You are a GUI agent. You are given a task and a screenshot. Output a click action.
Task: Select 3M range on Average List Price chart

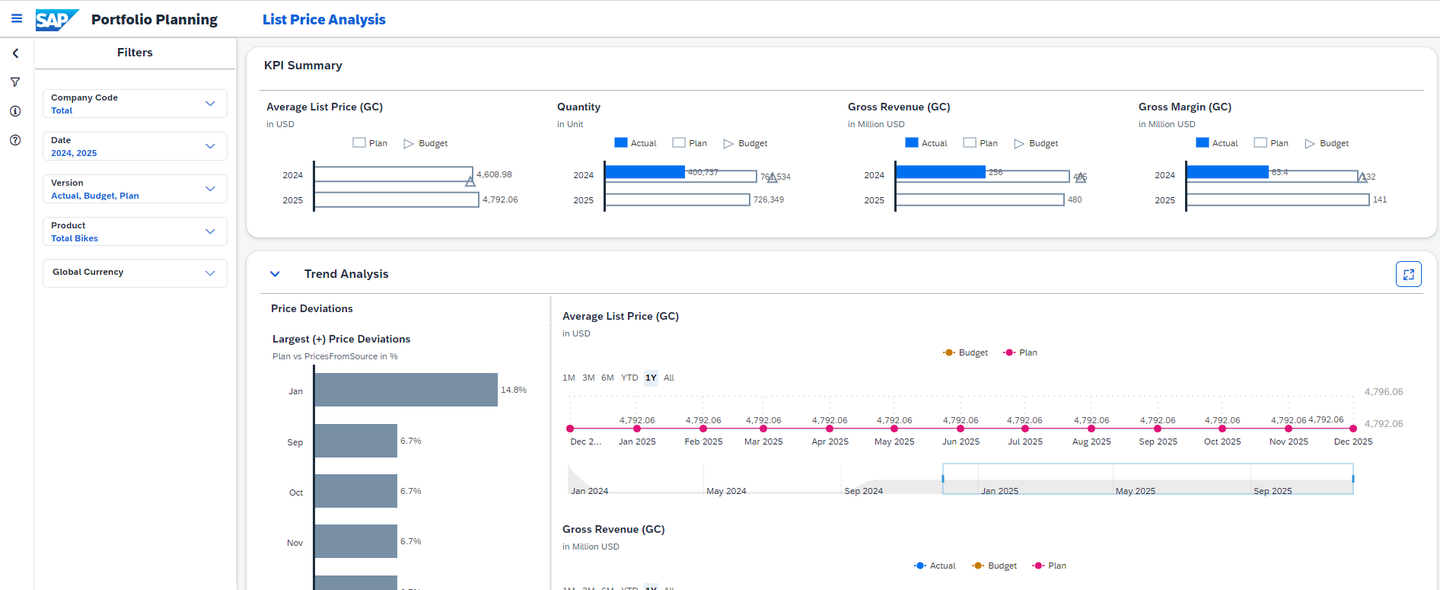point(589,378)
